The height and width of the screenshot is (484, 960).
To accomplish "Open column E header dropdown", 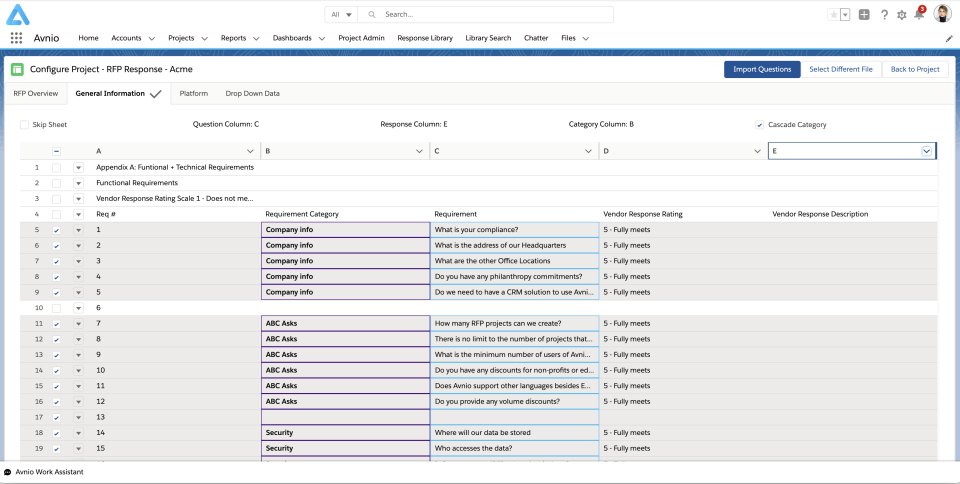I will [x=926, y=151].
